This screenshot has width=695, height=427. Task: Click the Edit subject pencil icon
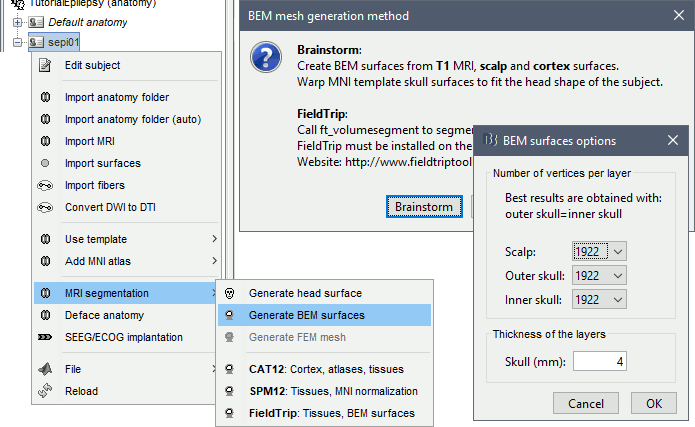45,66
